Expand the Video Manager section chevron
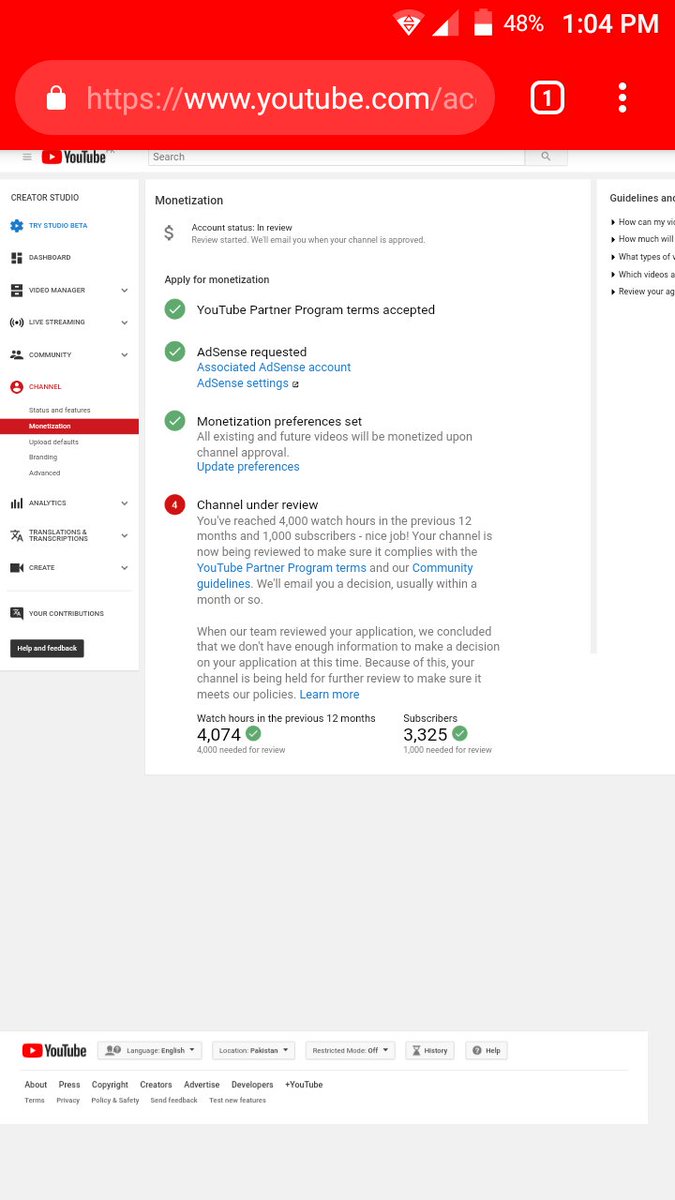This screenshot has height=1200, width=675. click(124, 291)
